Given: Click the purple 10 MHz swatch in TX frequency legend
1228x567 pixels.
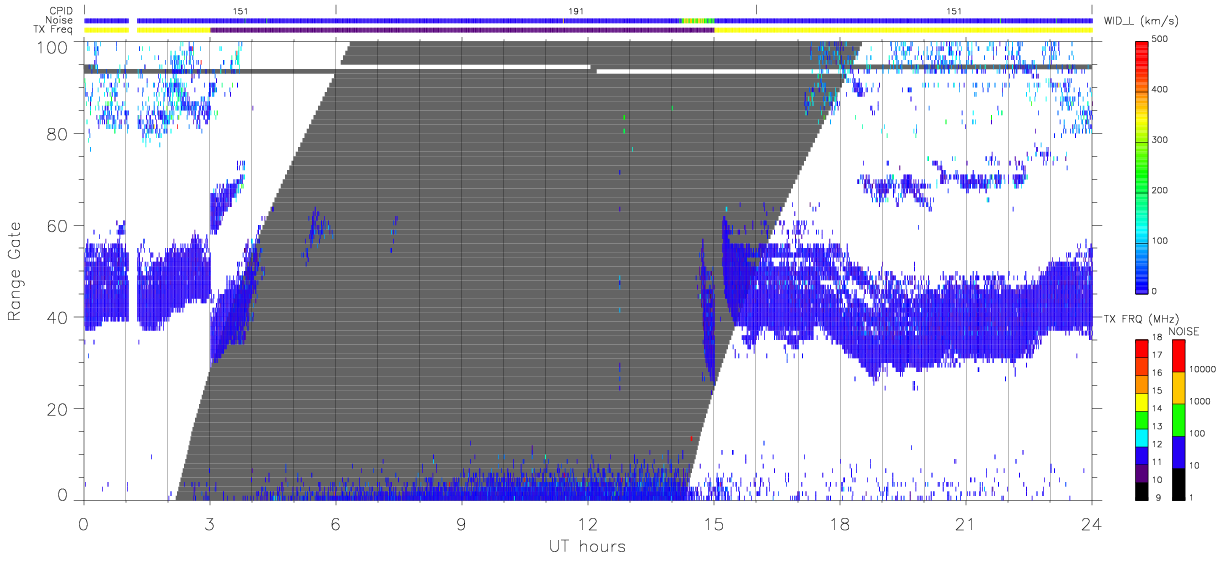Looking at the screenshot, I should 1142,473.
